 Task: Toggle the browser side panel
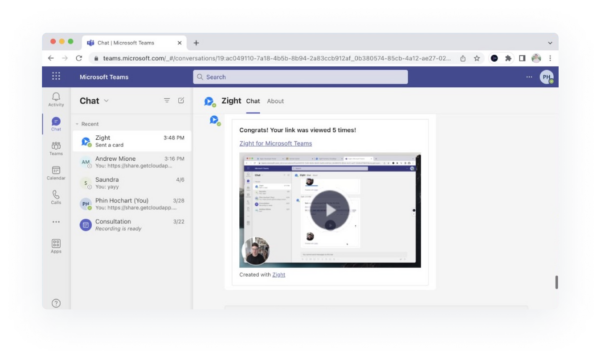coord(522,58)
